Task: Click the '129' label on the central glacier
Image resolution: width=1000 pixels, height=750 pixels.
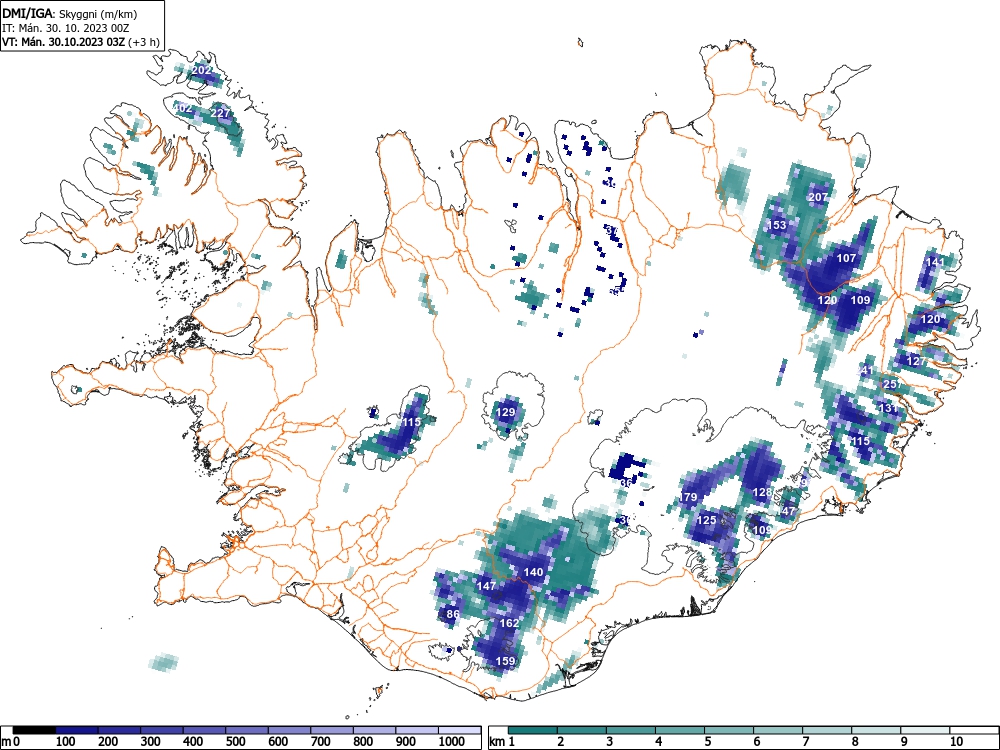Action: (x=505, y=413)
